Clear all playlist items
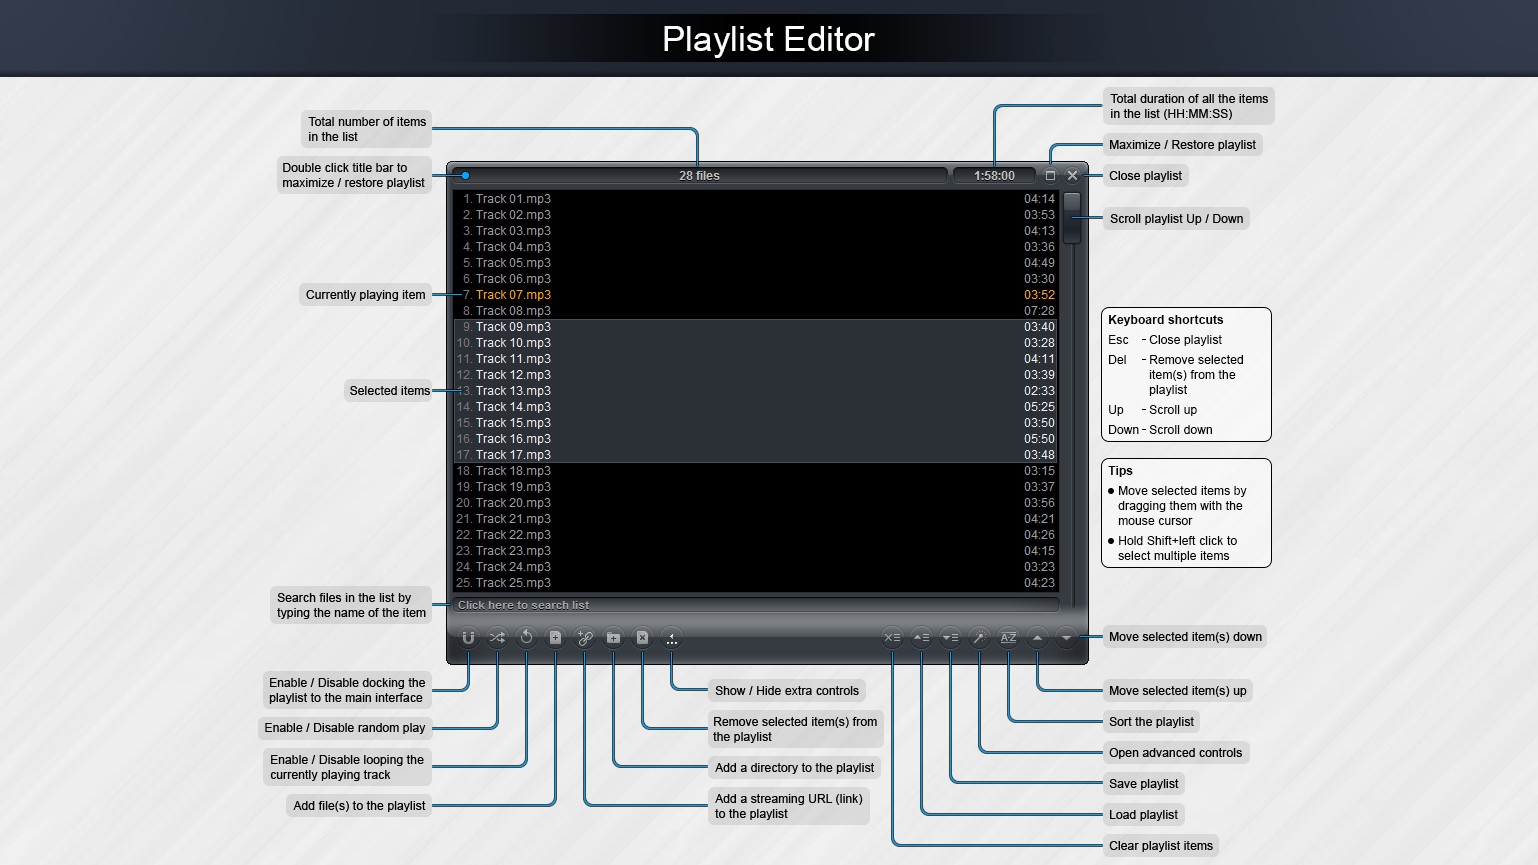This screenshot has height=865, width=1538. [892, 637]
